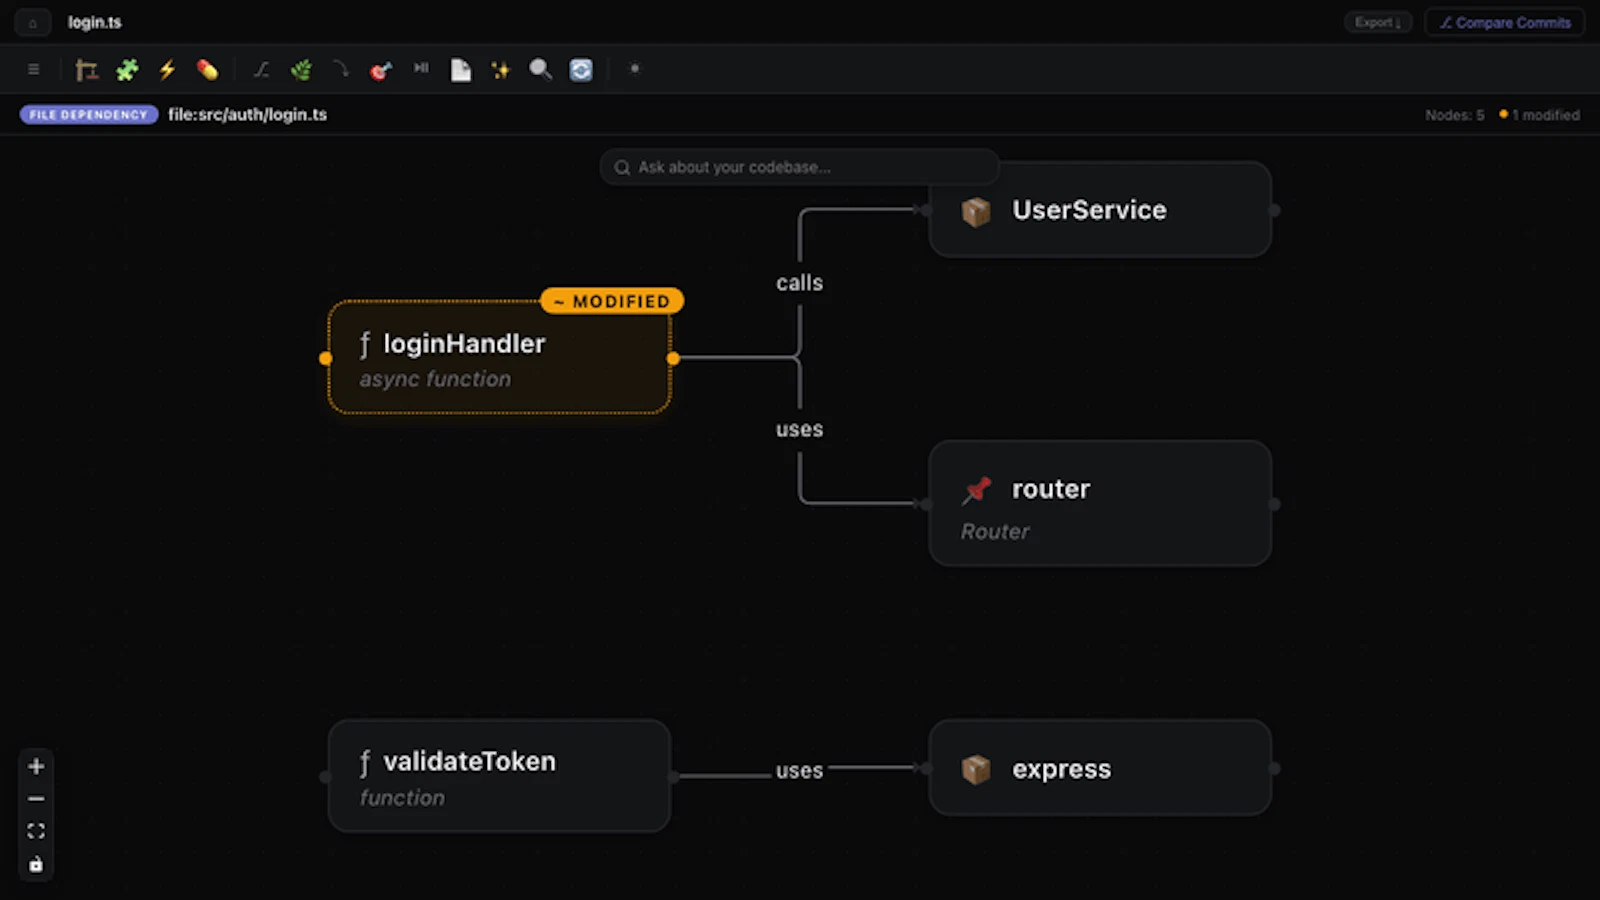Viewport: 1600px width, 900px height.
Task: Select the express node
Action: click(1100, 768)
